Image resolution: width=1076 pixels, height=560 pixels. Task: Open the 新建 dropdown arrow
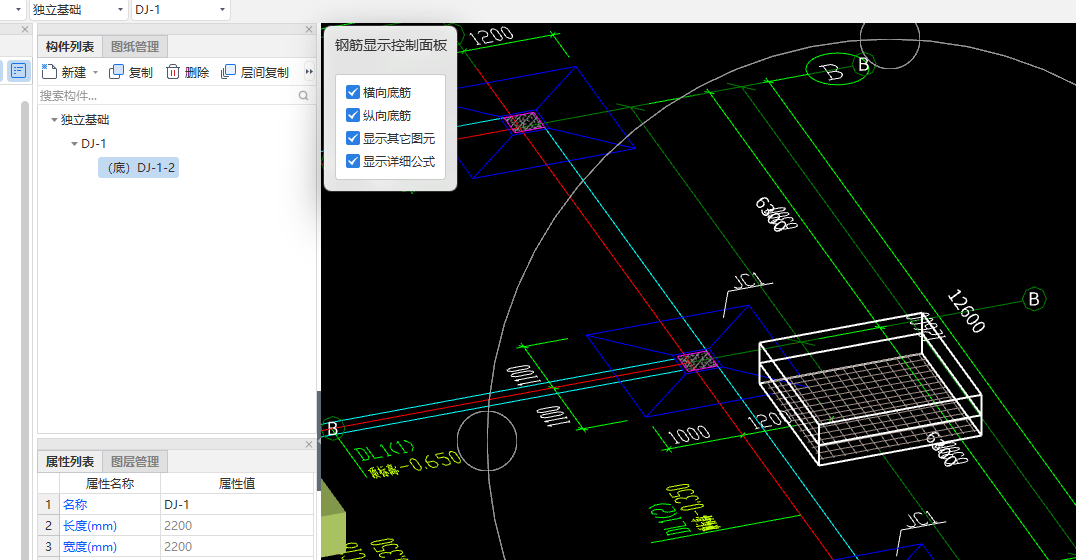pos(95,72)
